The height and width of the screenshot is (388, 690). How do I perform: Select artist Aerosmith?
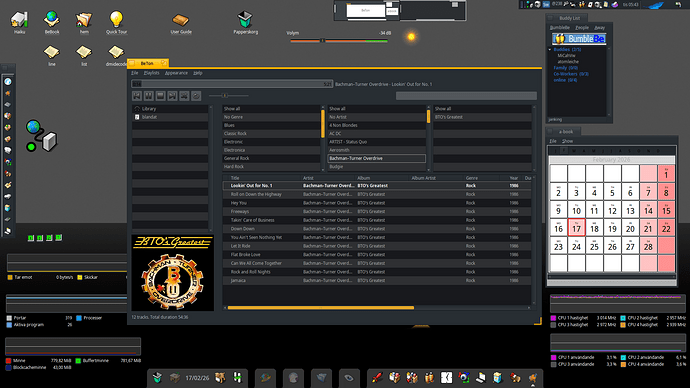(377, 150)
